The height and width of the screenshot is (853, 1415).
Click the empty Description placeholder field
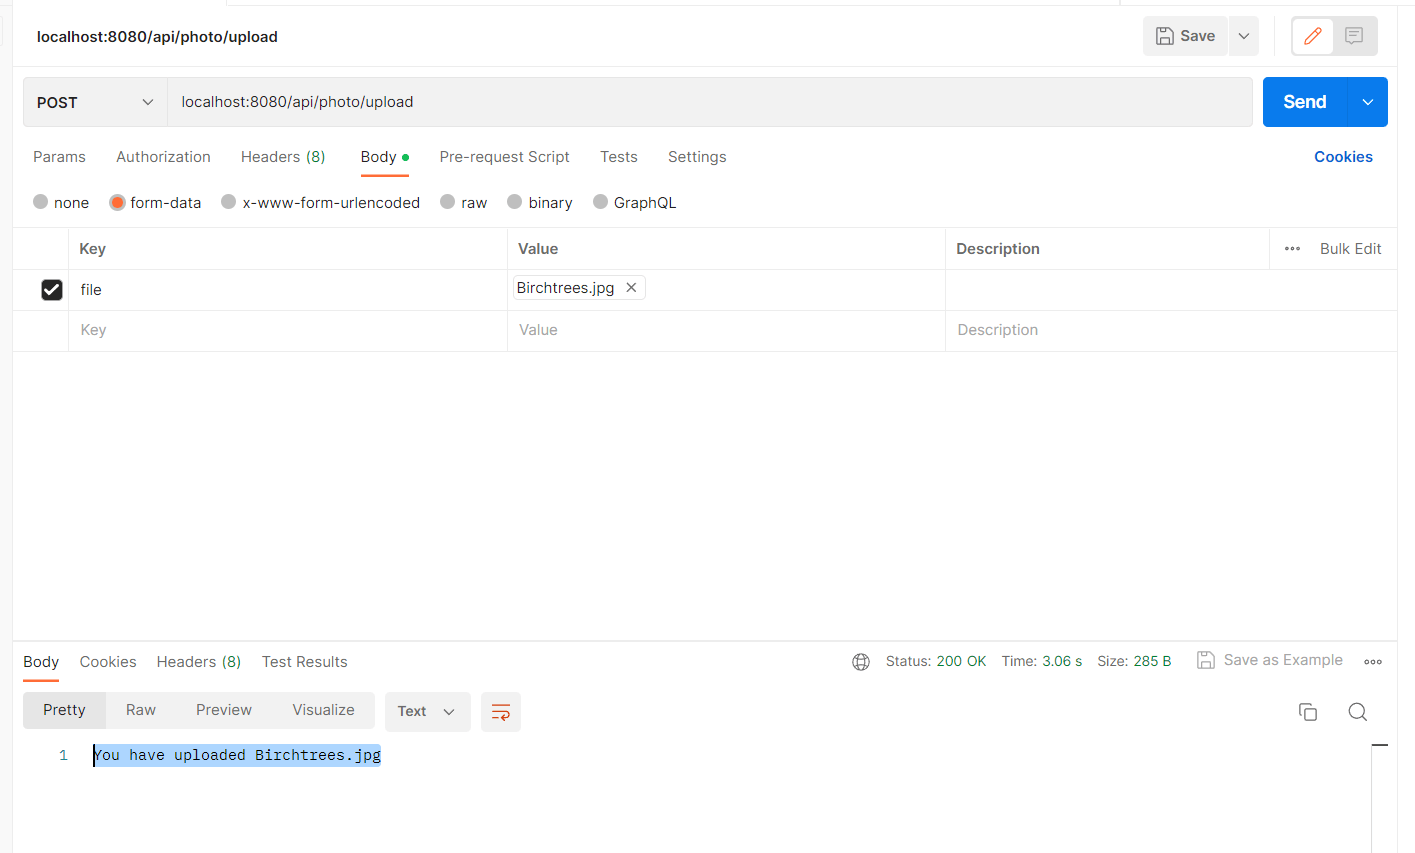(1171, 330)
